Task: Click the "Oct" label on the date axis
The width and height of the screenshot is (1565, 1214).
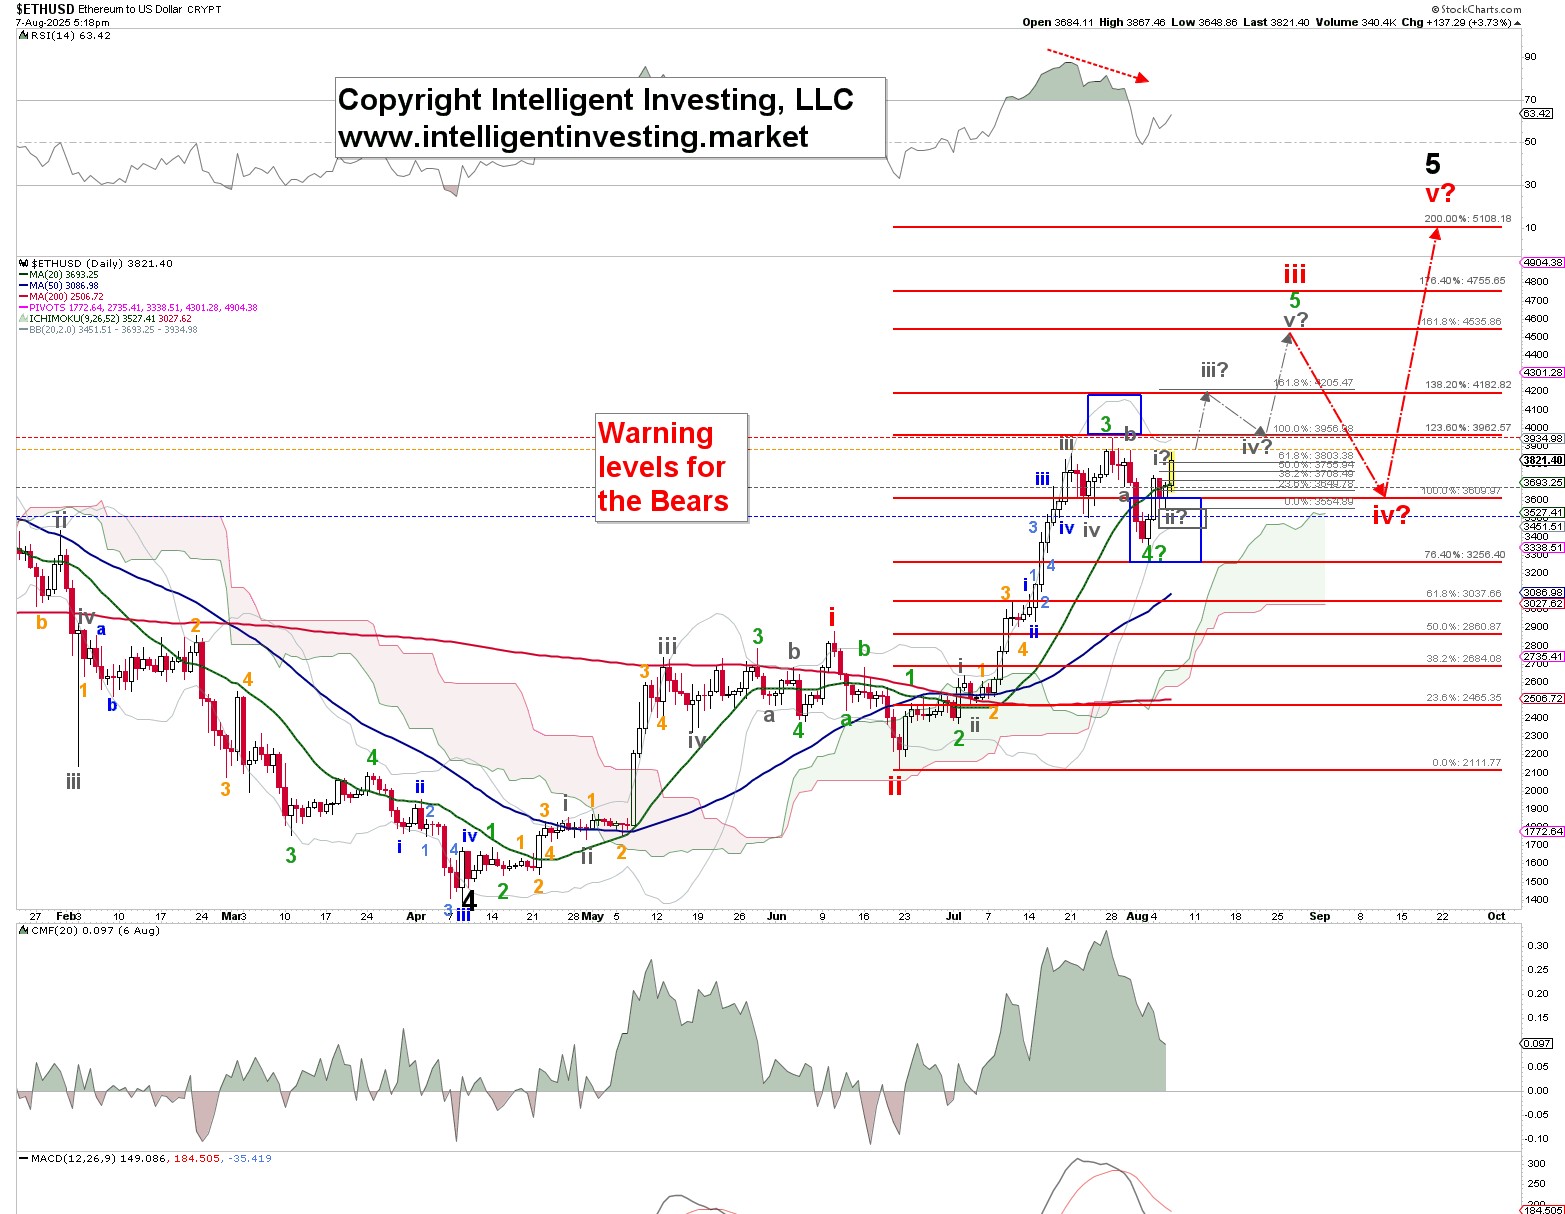Action: click(x=1497, y=916)
